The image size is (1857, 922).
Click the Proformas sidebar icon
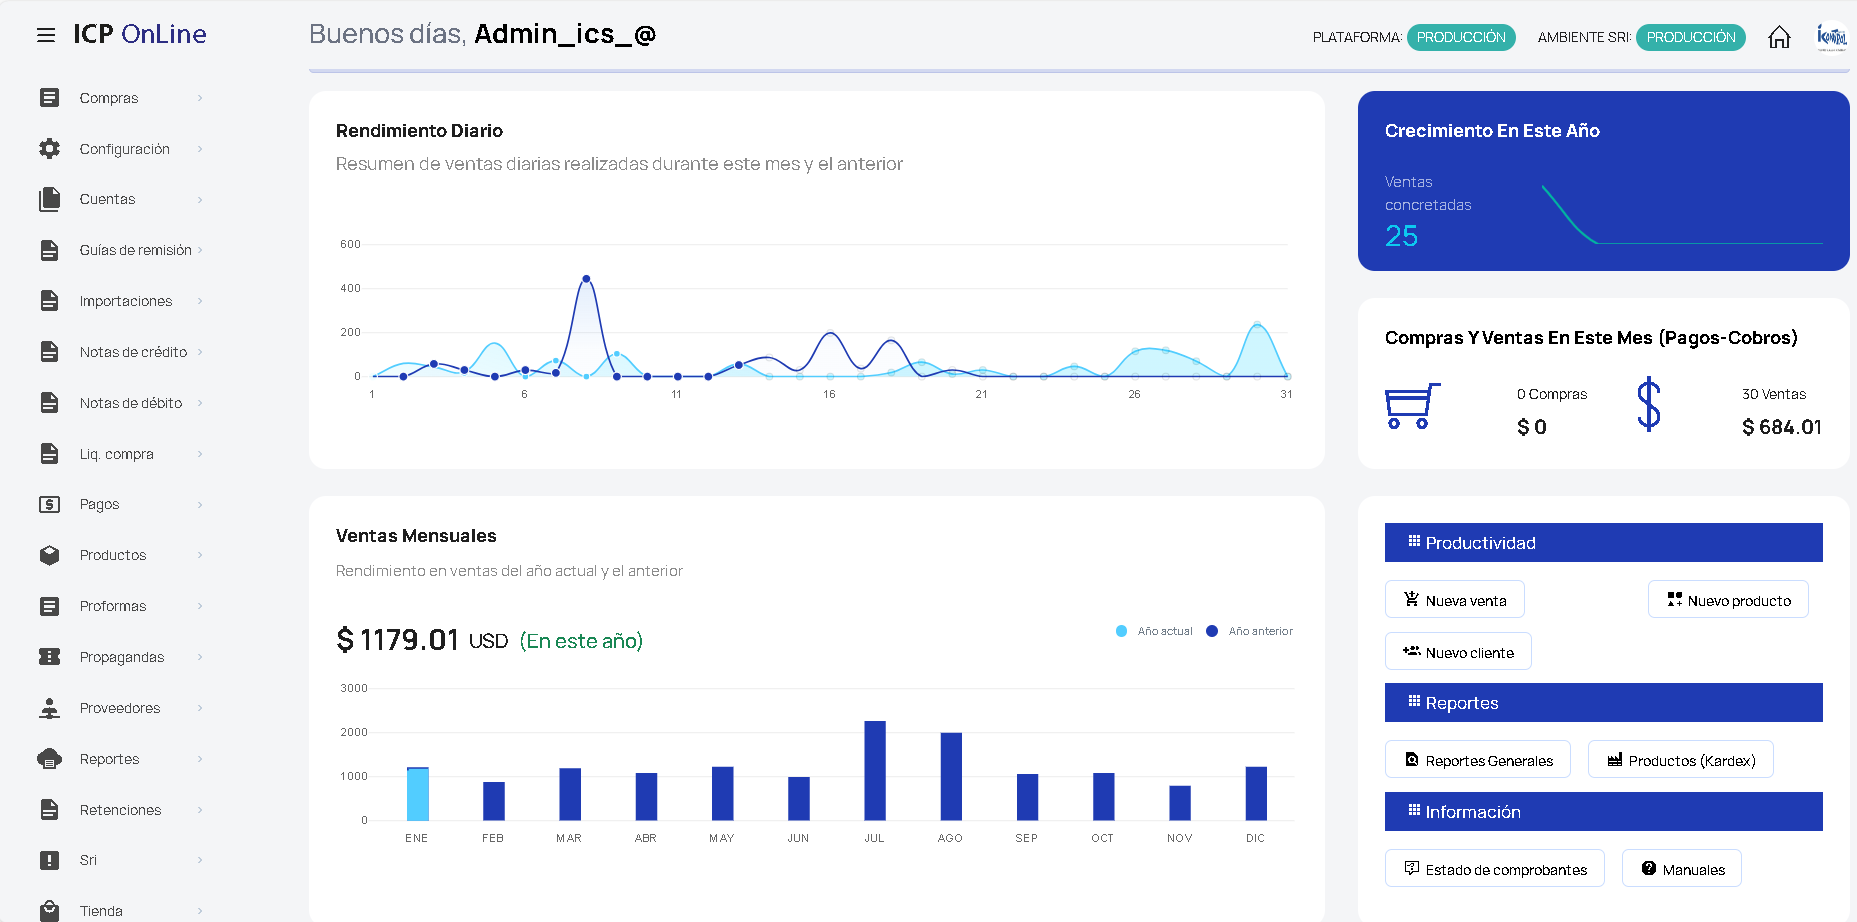pos(49,606)
